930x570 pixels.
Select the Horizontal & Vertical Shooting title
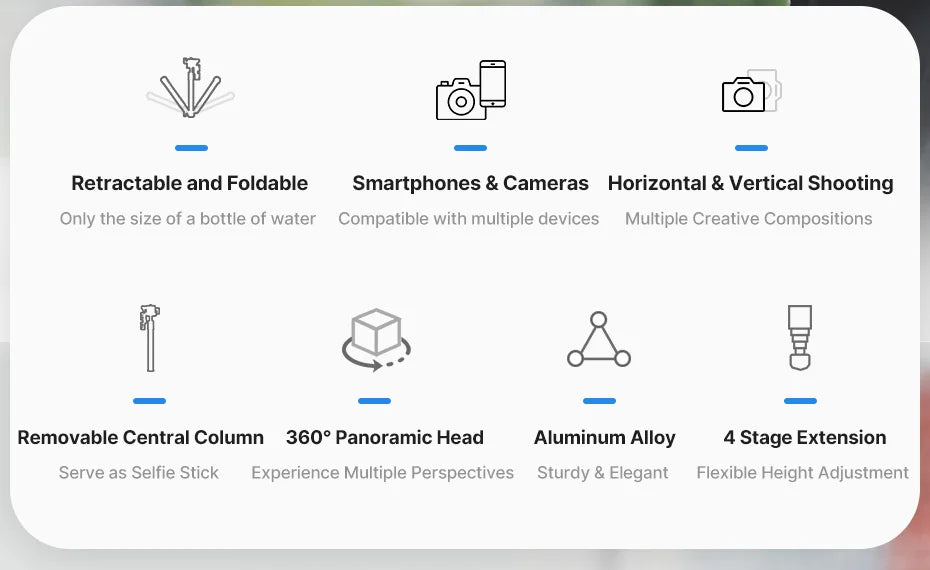point(750,183)
